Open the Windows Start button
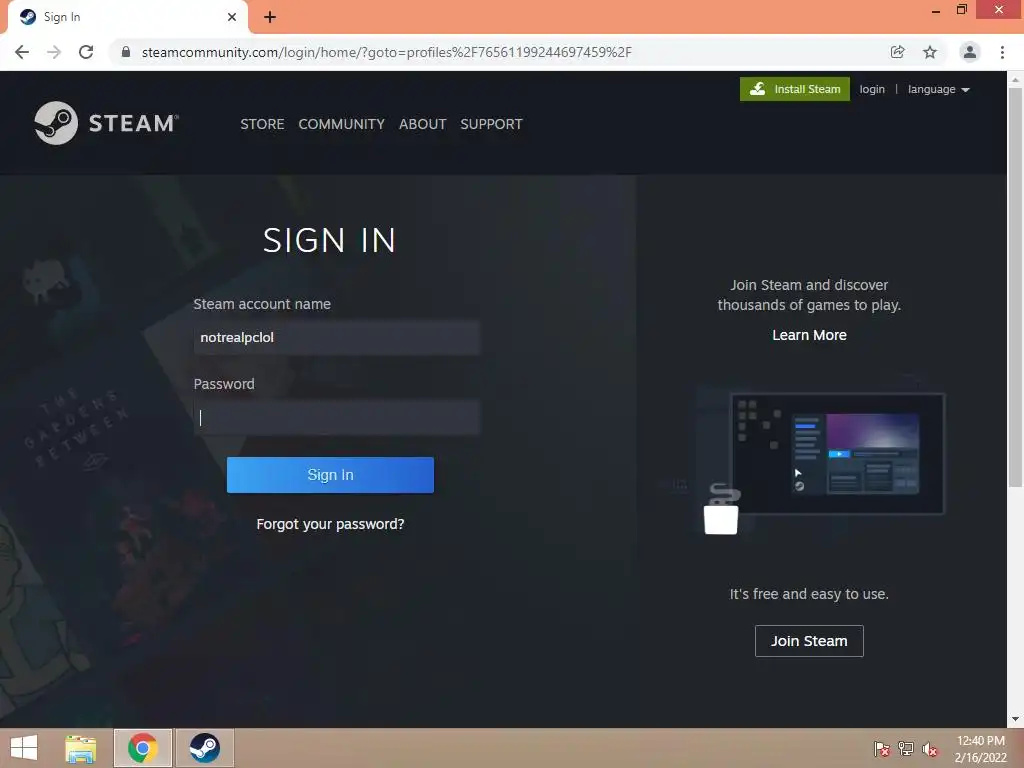 pyautogui.click(x=24, y=748)
